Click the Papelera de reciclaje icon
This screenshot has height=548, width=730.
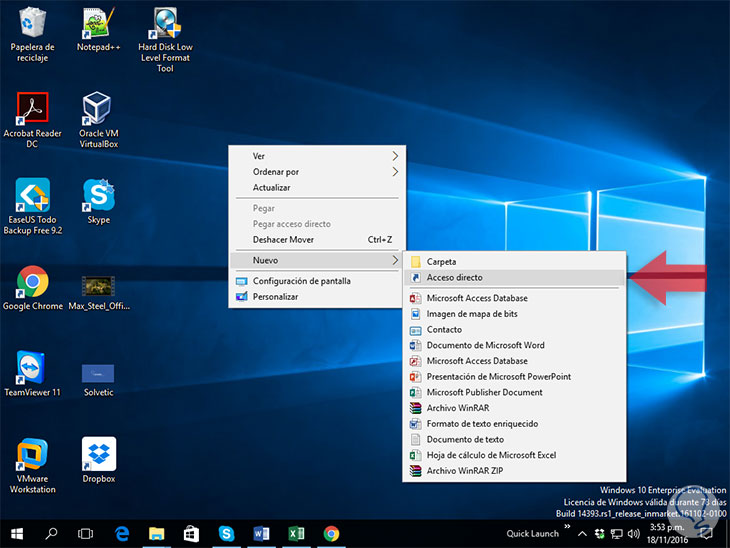tap(32, 23)
